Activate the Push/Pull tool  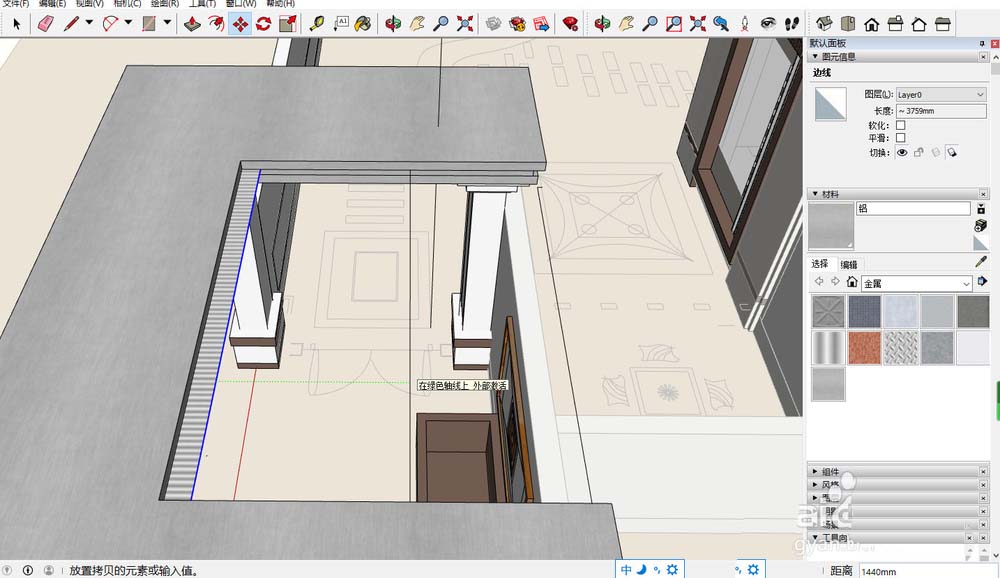pos(191,25)
